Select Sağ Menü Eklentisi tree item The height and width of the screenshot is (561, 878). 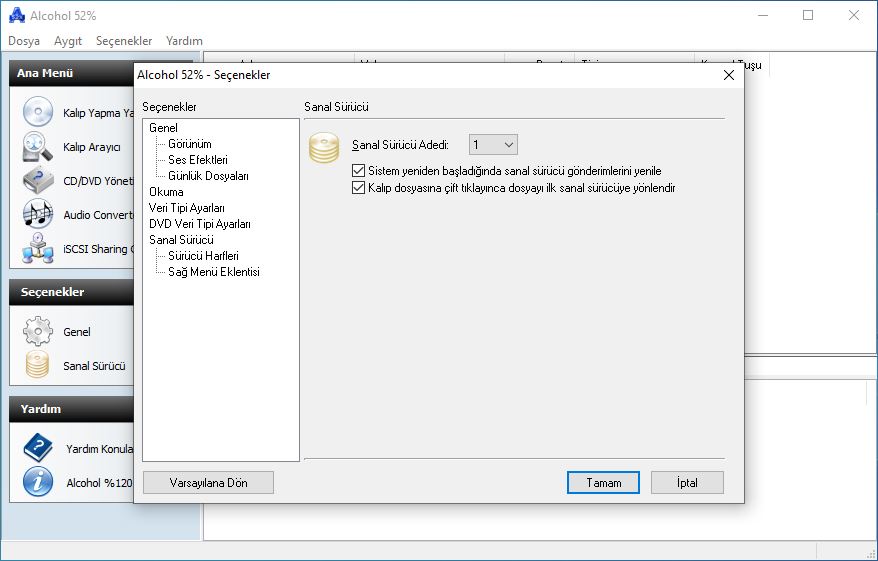point(214,272)
